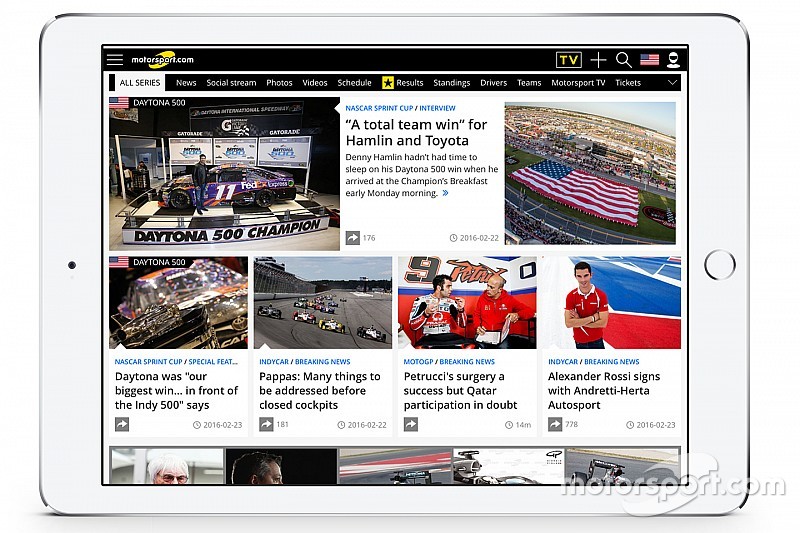This screenshot has width=800, height=533.
Task: Click INDYCAR link above Rossi article
Action: click(563, 362)
